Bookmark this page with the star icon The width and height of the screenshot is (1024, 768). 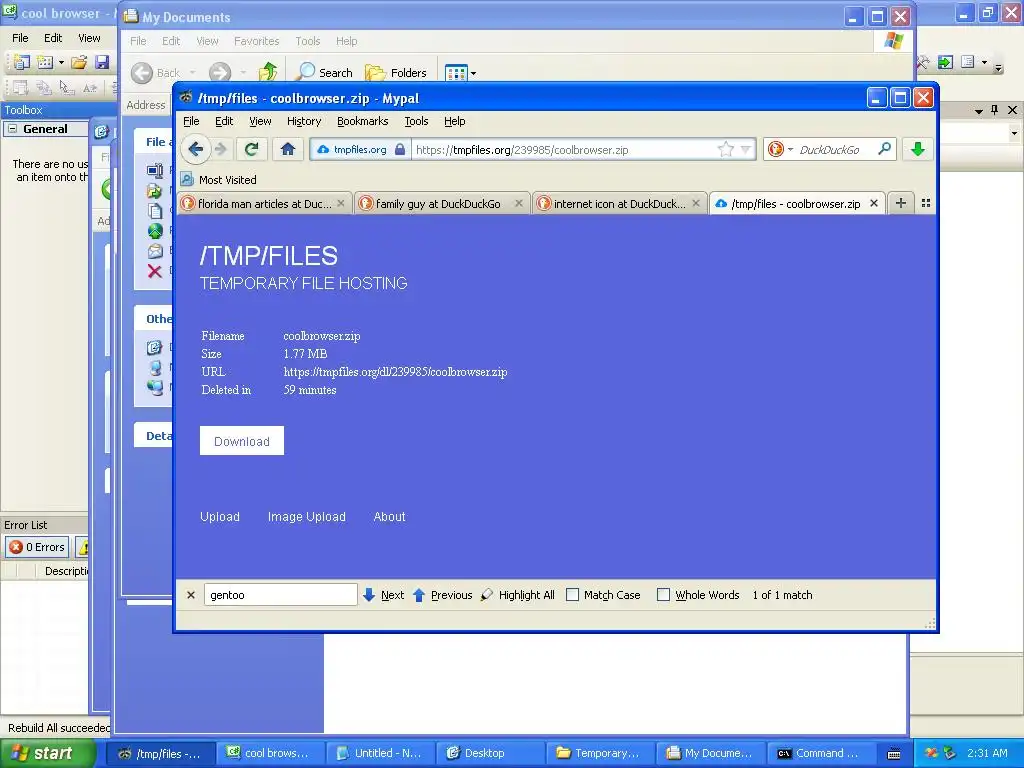click(726, 150)
